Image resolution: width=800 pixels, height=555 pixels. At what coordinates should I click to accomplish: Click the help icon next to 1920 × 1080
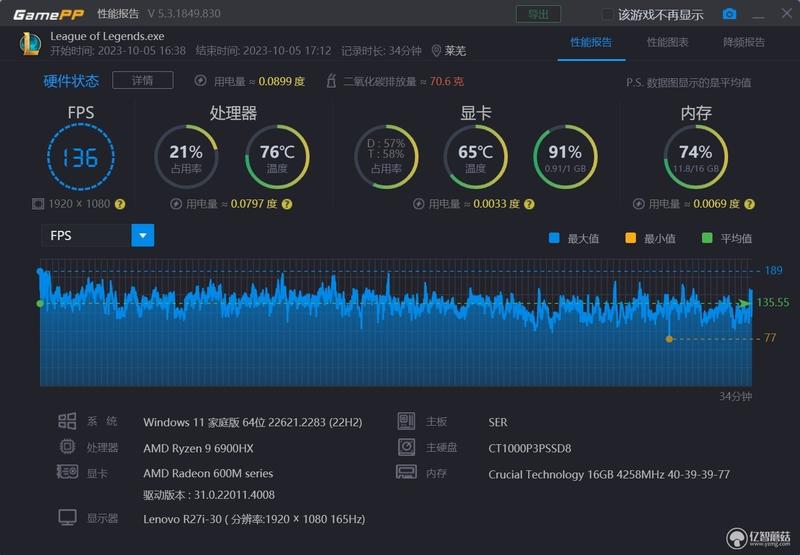[x=120, y=204]
